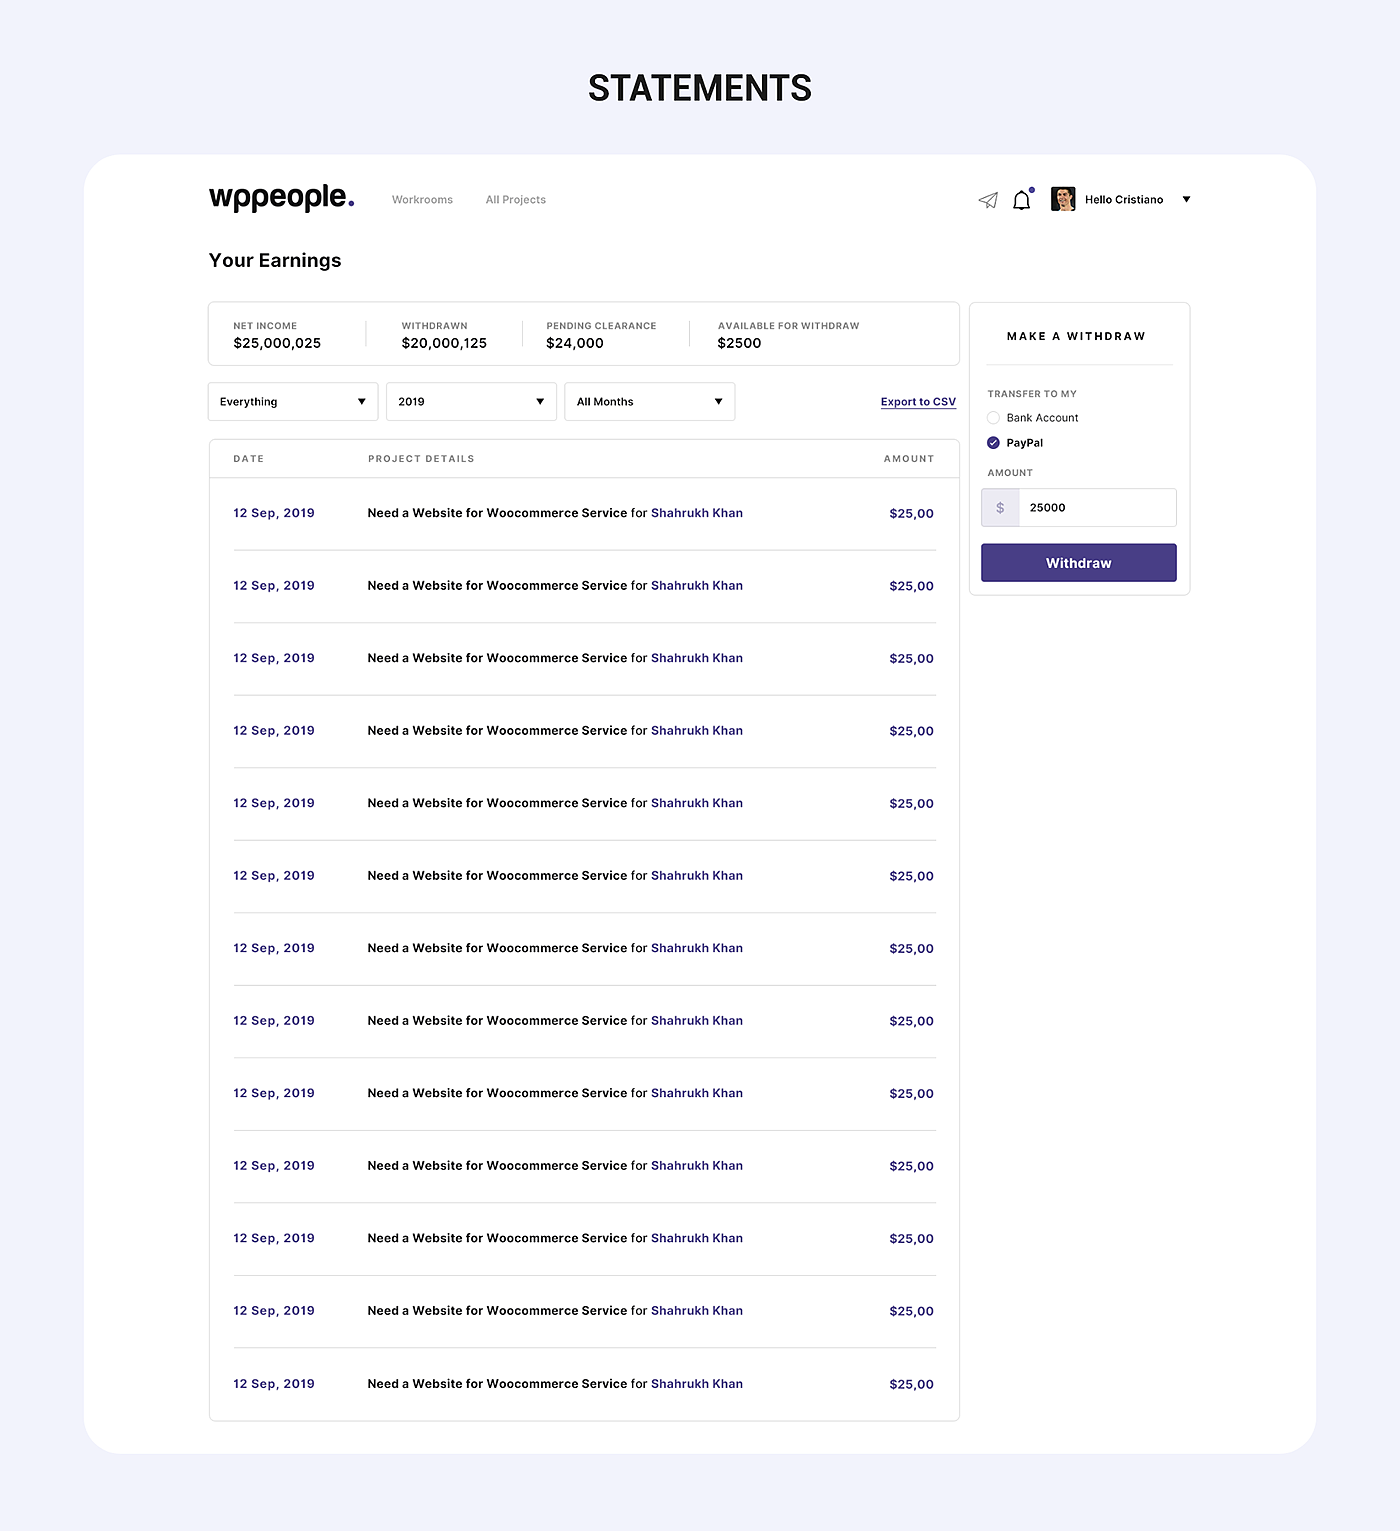Open the 2019 year dropdown
This screenshot has height=1531, width=1400.
point(471,402)
